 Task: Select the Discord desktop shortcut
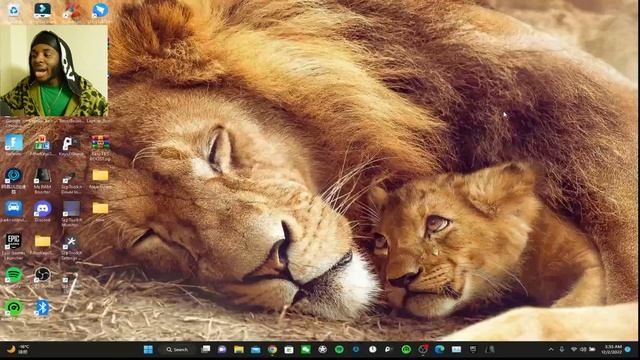42,209
